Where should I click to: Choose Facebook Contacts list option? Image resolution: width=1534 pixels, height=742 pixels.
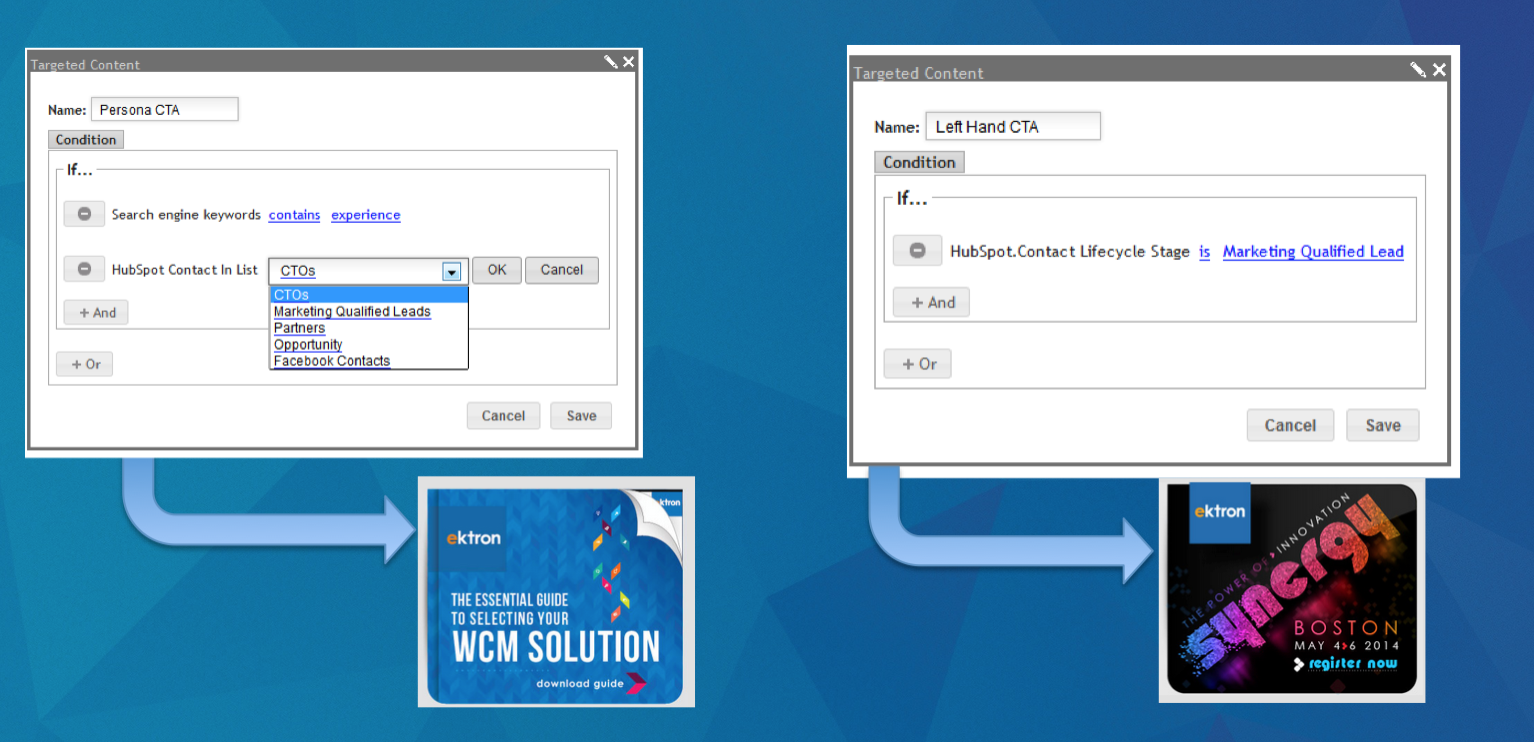point(369,361)
